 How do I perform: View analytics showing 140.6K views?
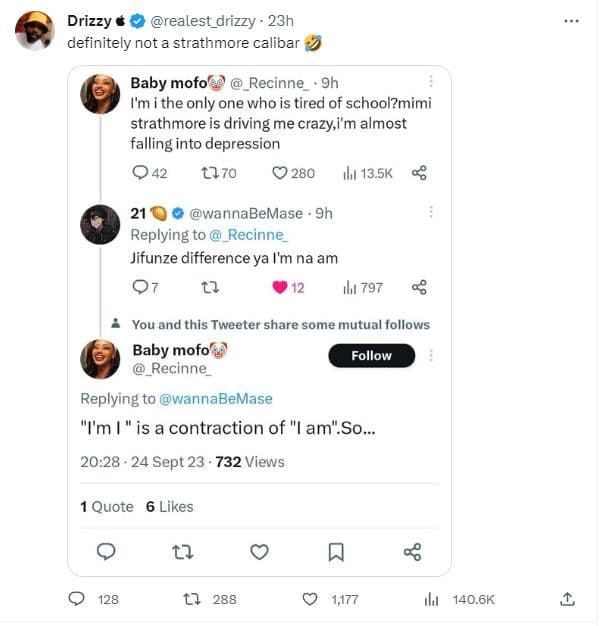click(433, 599)
